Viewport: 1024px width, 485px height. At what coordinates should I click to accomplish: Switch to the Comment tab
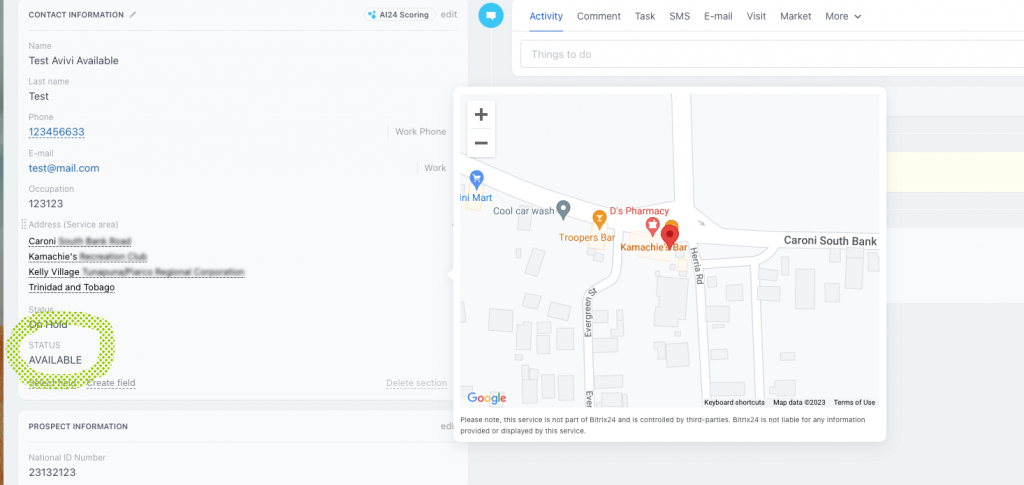pyautogui.click(x=599, y=16)
